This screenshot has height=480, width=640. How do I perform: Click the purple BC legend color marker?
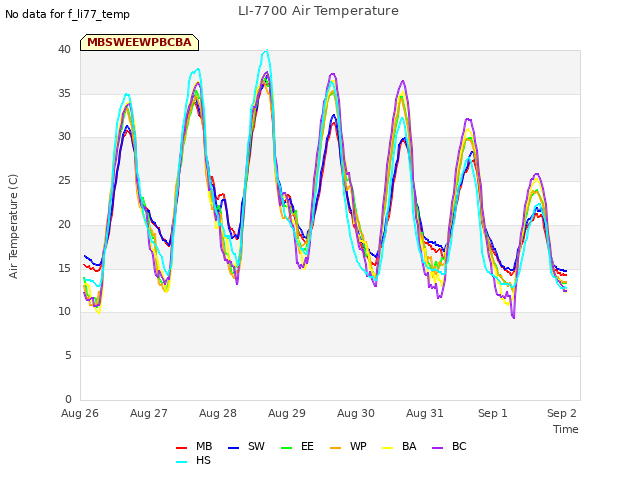point(437,448)
